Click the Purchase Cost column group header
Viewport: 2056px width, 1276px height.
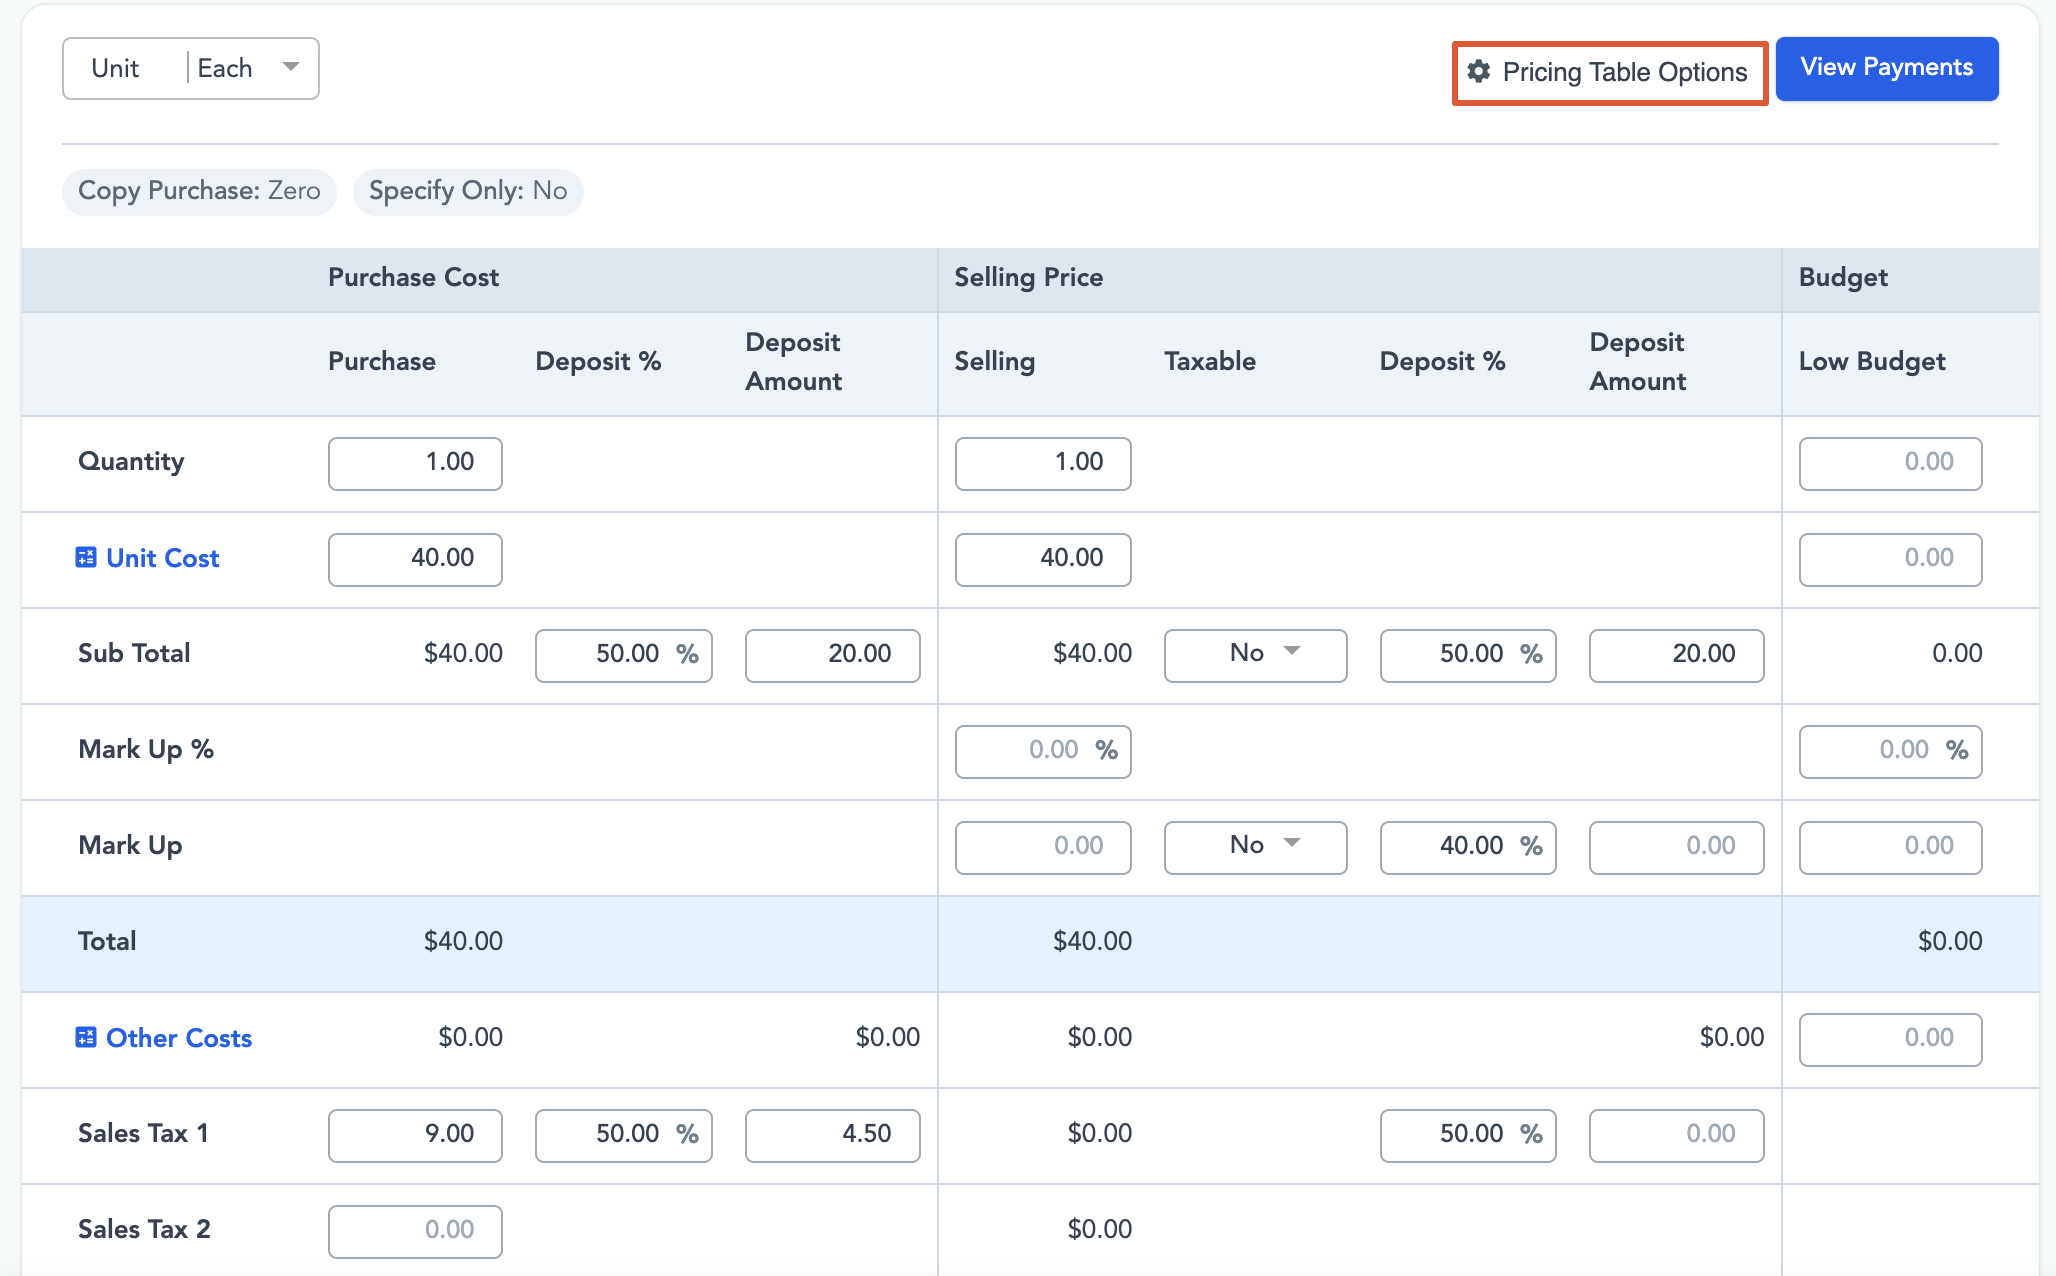[413, 277]
